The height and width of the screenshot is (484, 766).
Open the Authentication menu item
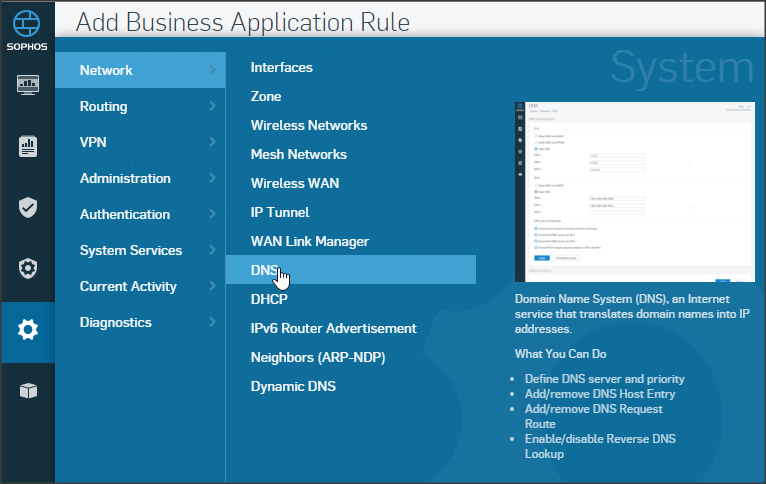click(x=125, y=214)
